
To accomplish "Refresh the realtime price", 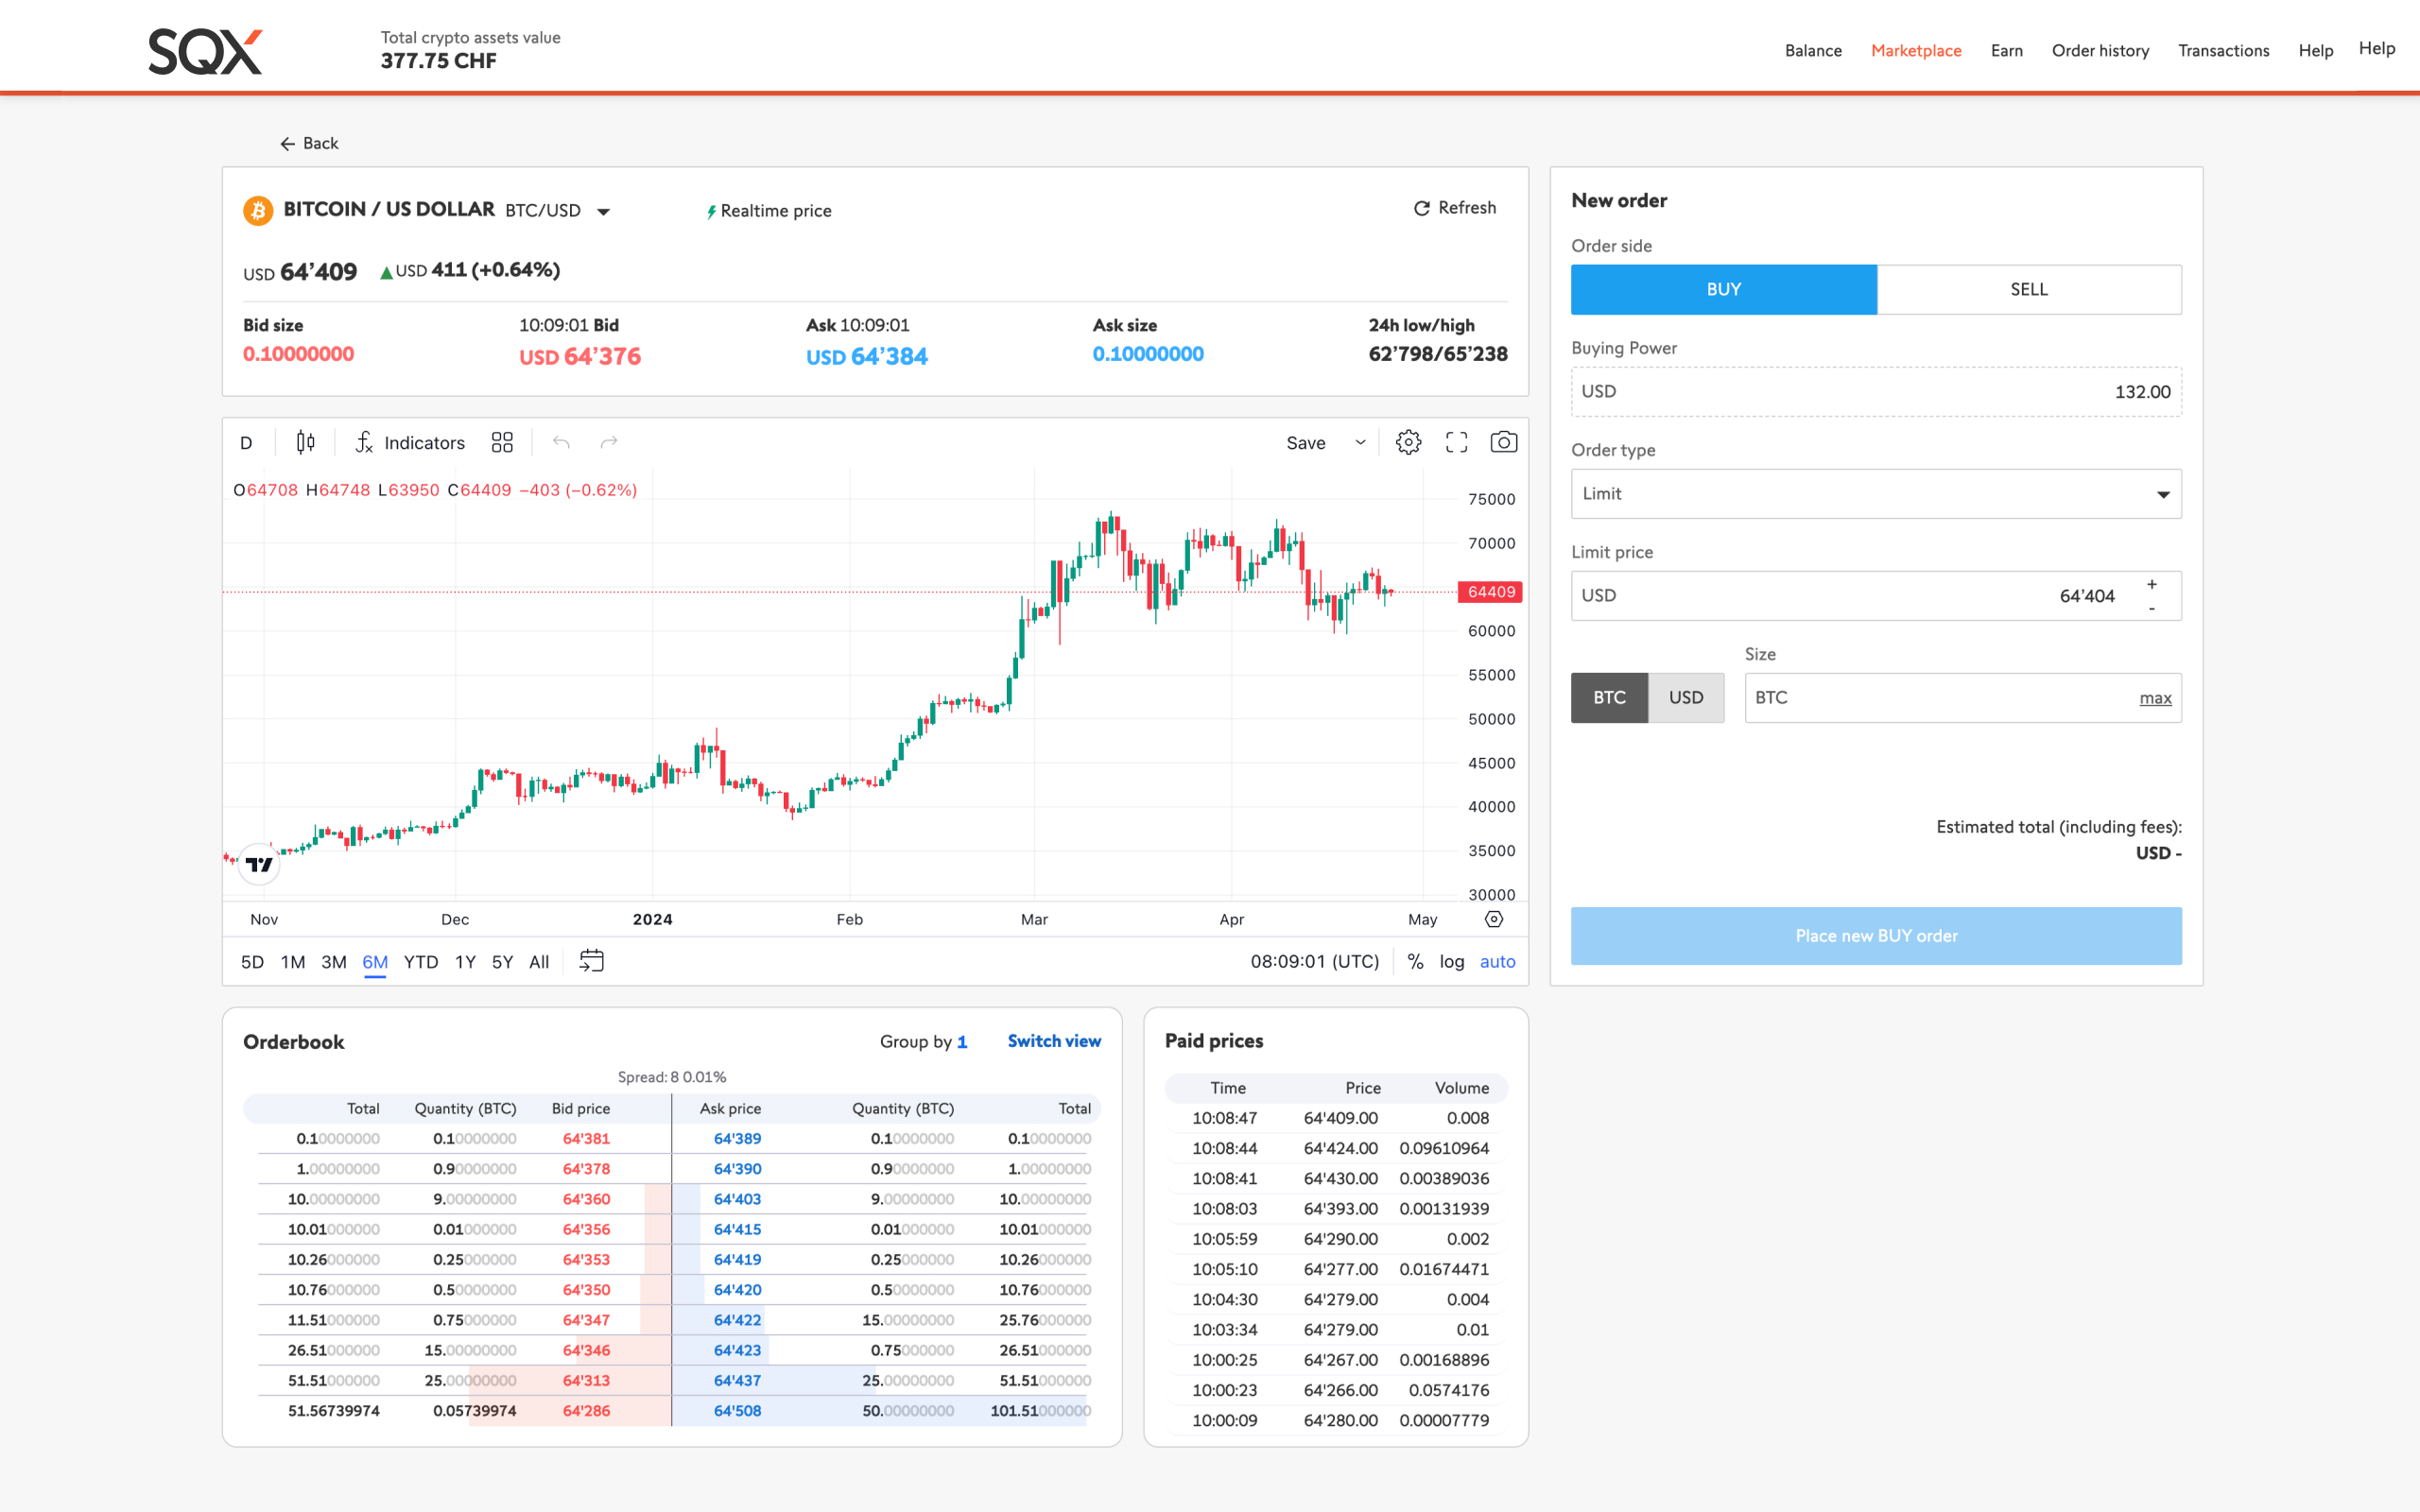I will coord(1455,208).
